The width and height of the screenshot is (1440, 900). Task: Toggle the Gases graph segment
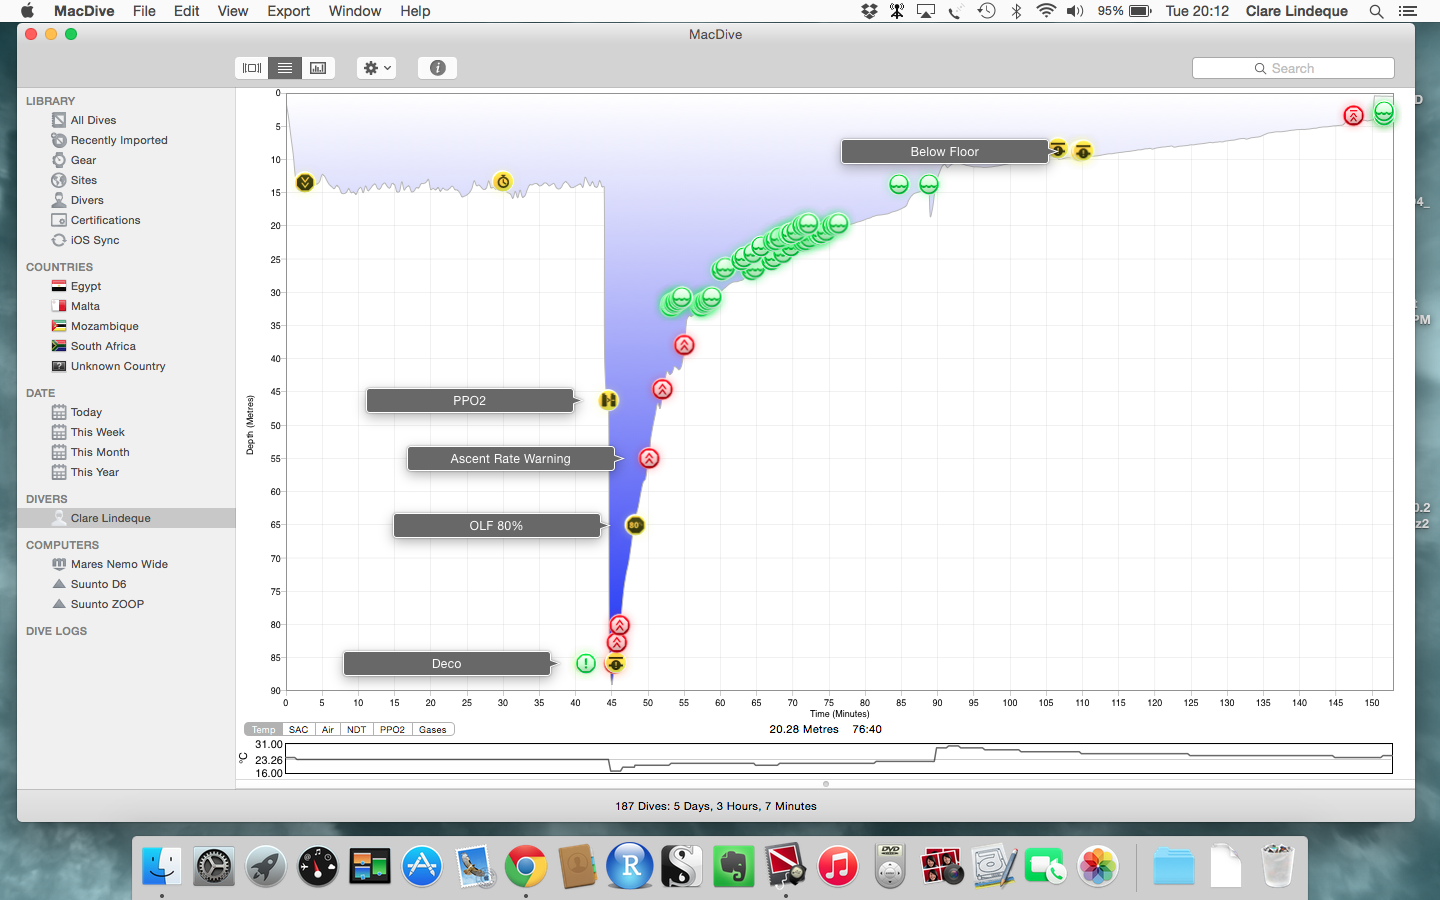tap(432, 729)
